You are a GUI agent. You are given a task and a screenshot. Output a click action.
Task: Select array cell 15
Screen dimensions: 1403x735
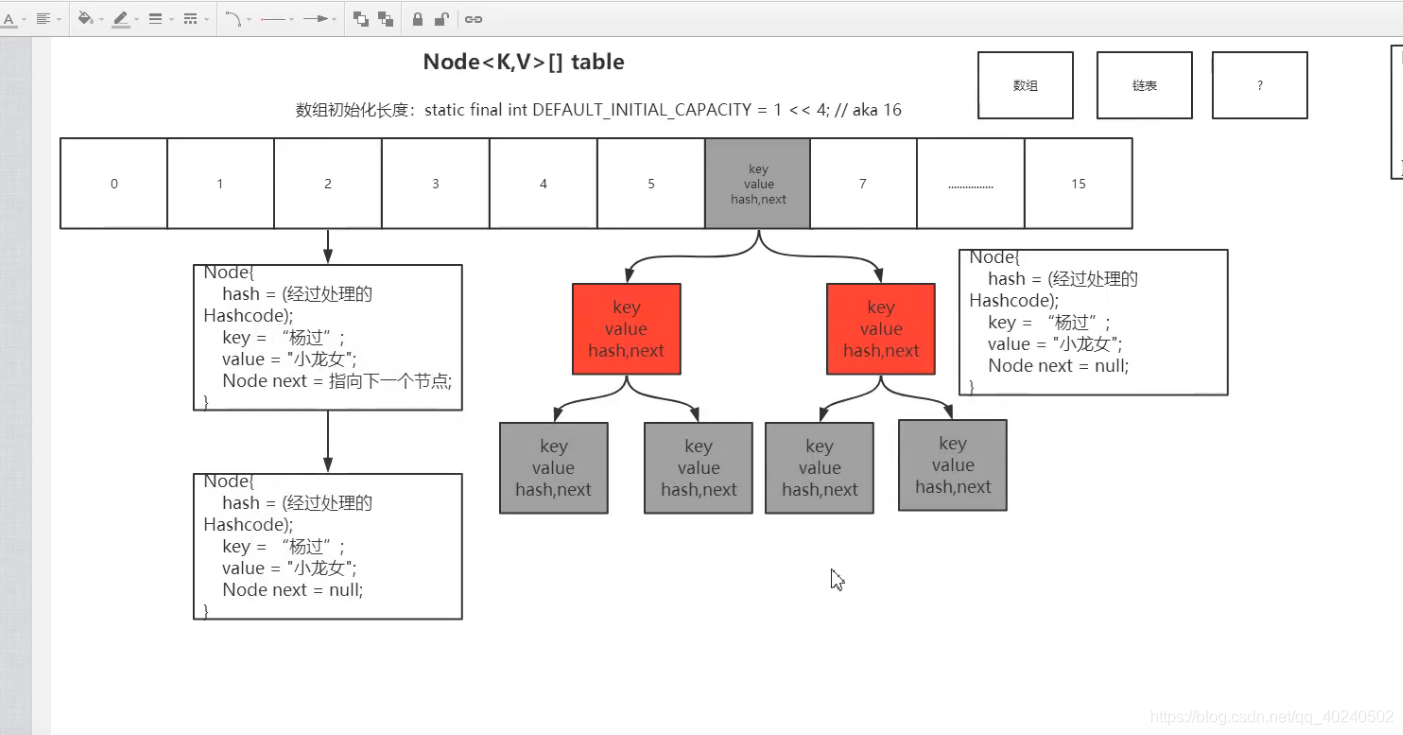tap(1078, 184)
